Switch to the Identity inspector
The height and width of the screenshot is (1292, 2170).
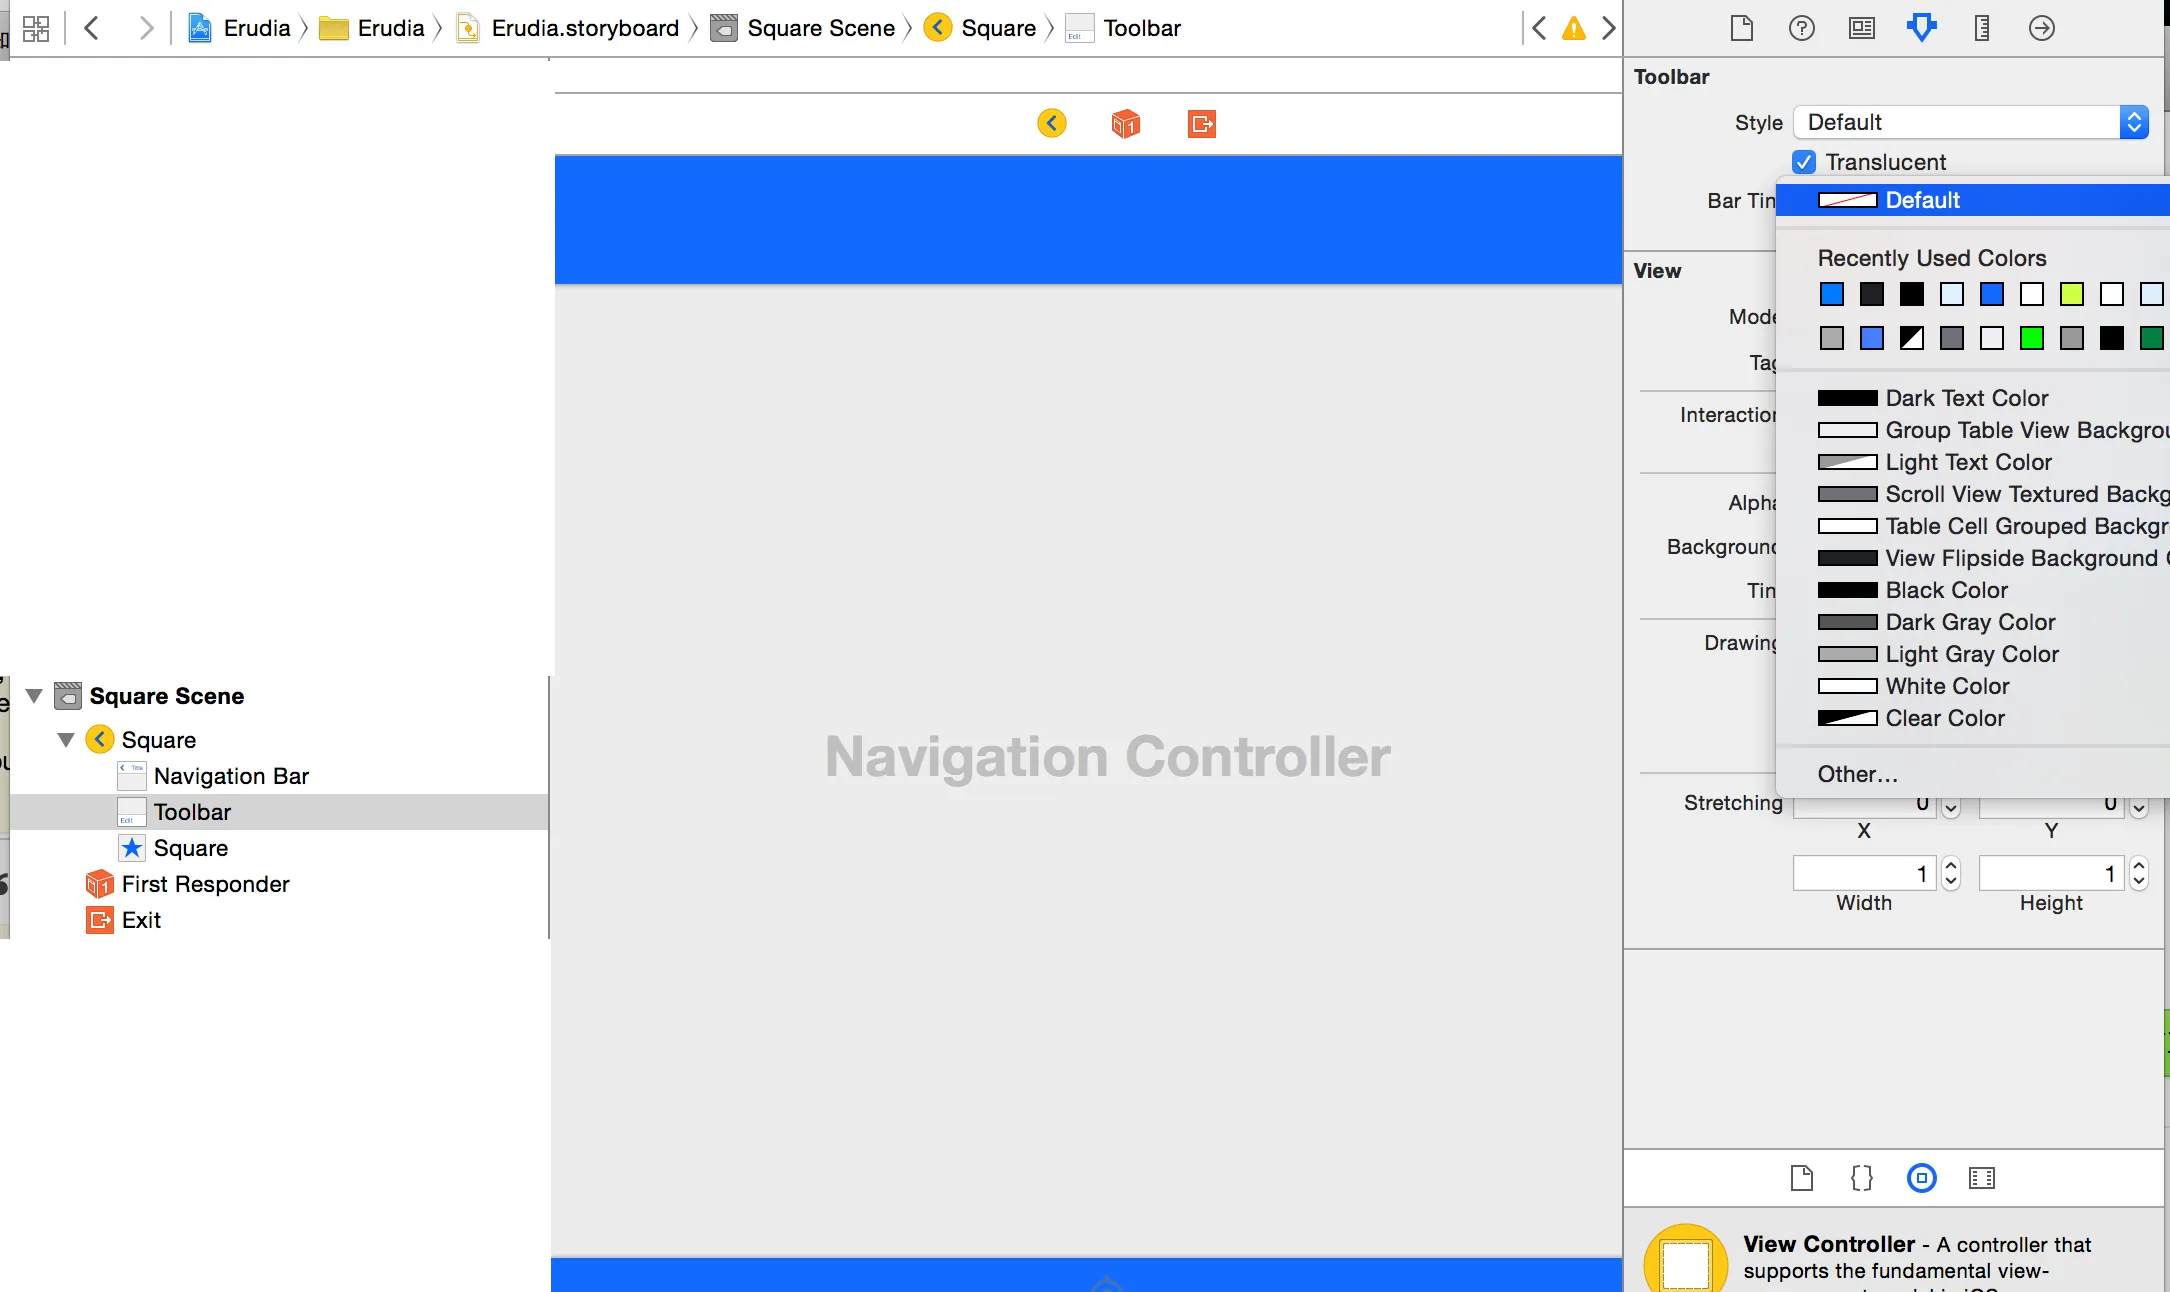(x=1861, y=28)
